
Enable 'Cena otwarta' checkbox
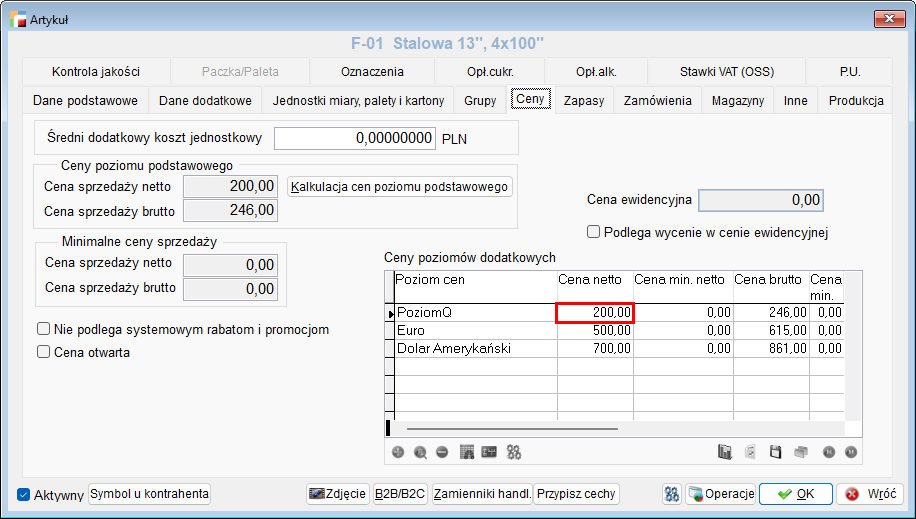click(43, 352)
